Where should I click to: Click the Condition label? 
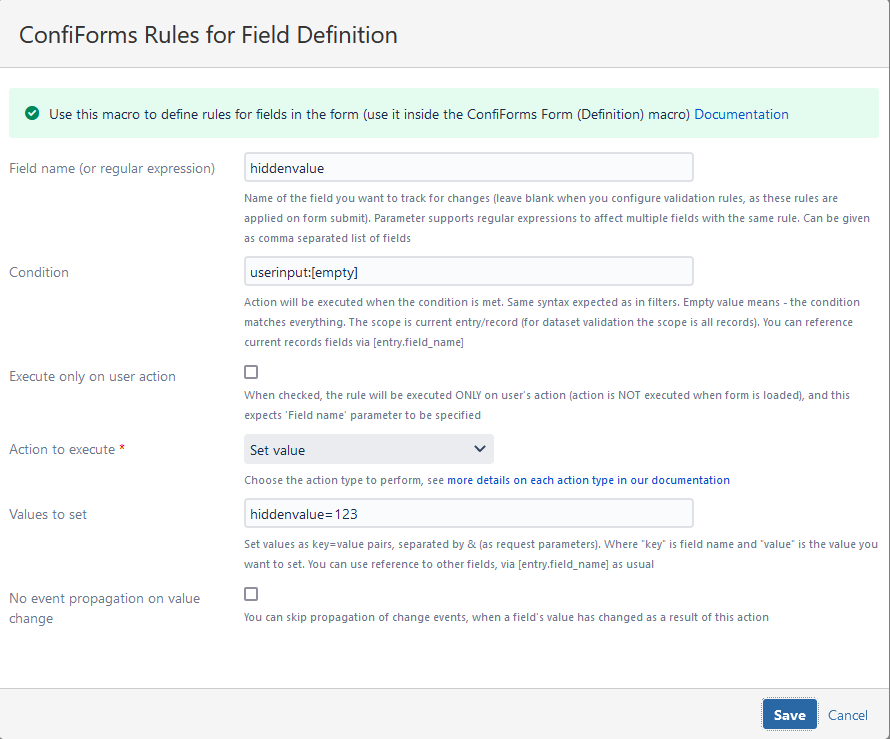[x=39, y=272]
